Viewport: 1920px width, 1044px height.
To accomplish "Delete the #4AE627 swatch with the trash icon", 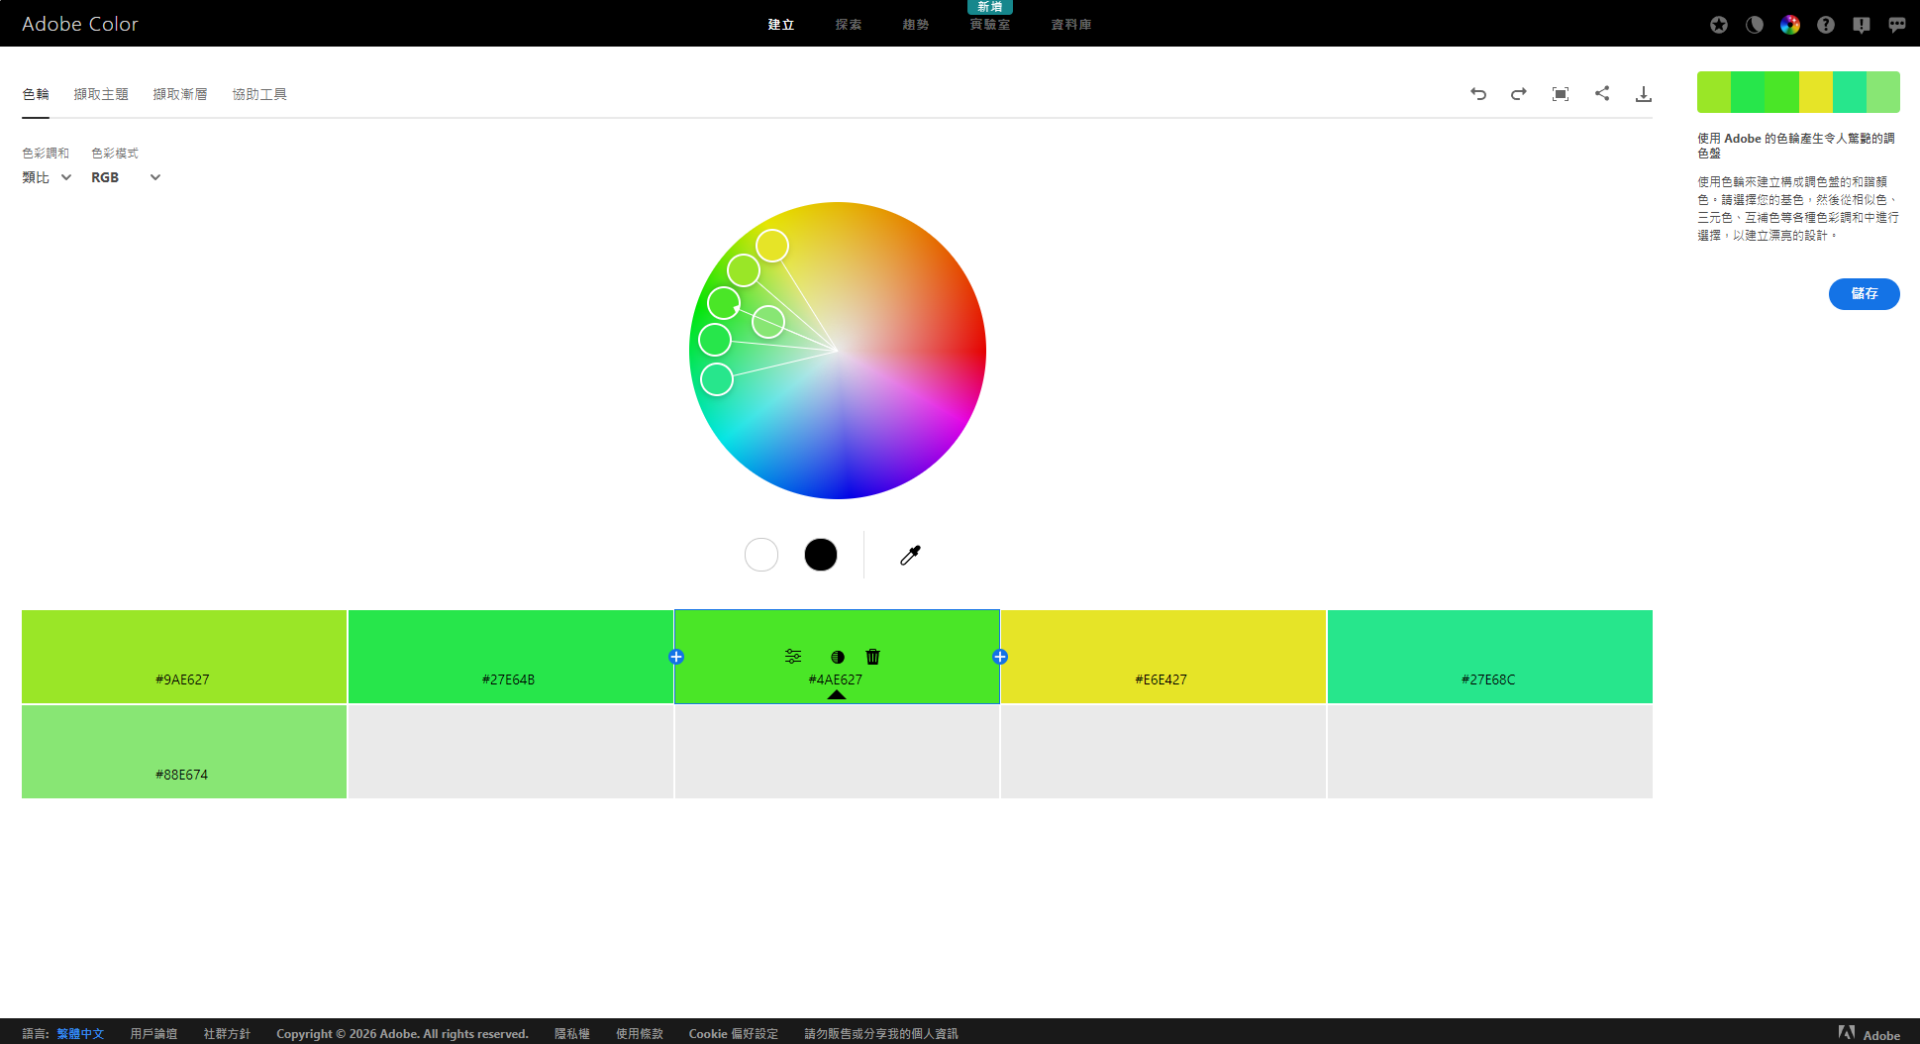I will point(872,657).
